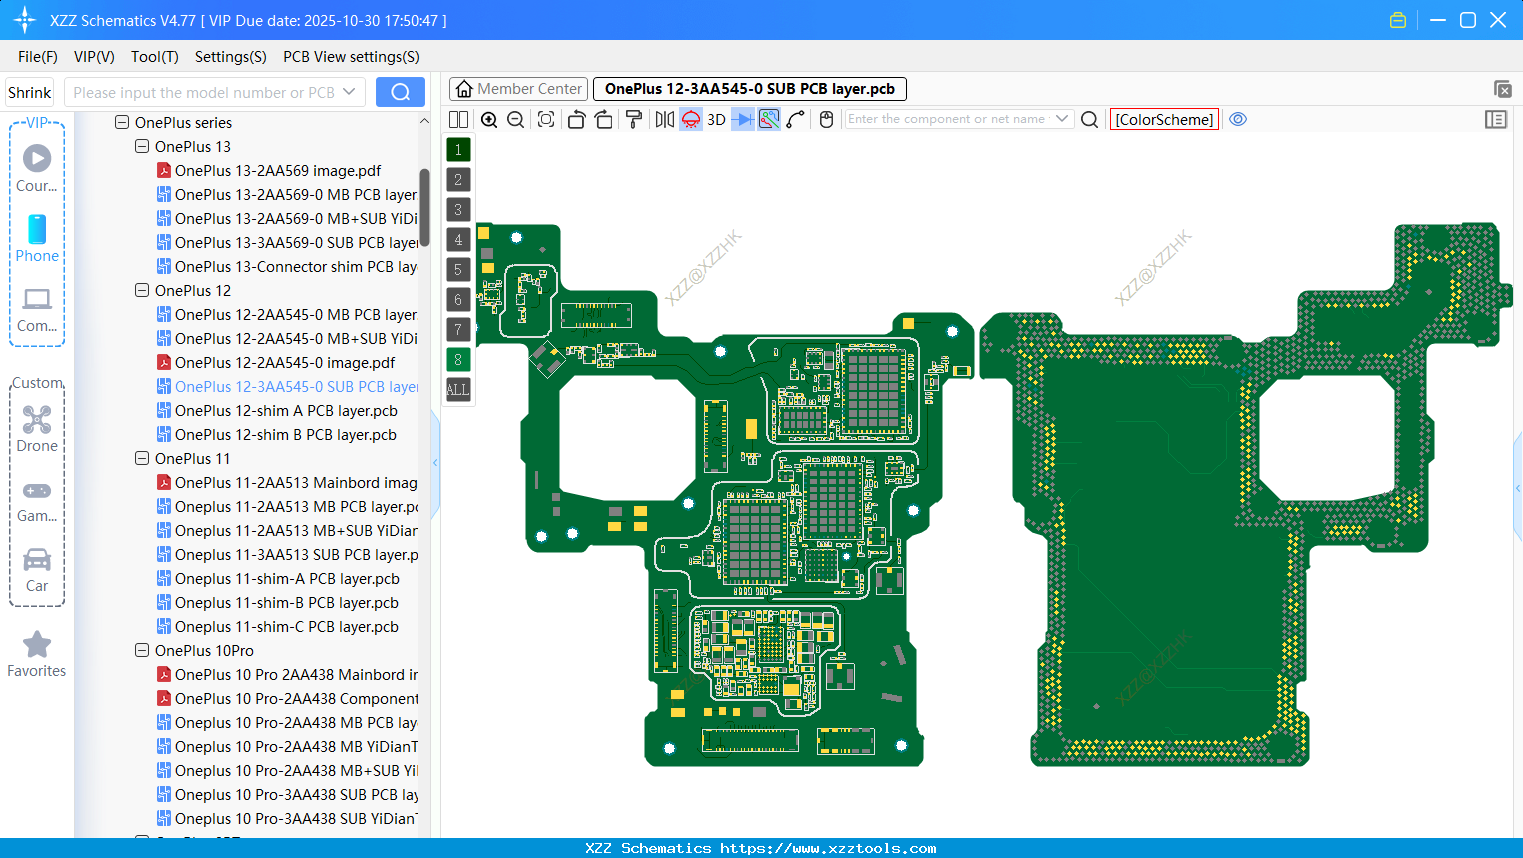Click the Favorites star icon

tap(37, 645)
